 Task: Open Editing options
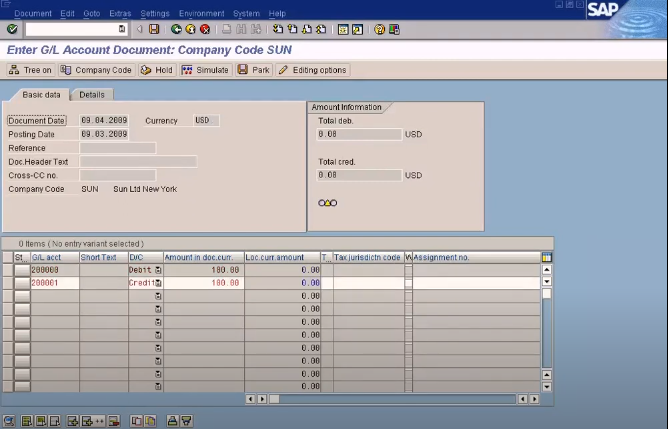click(x=313, y=70)
